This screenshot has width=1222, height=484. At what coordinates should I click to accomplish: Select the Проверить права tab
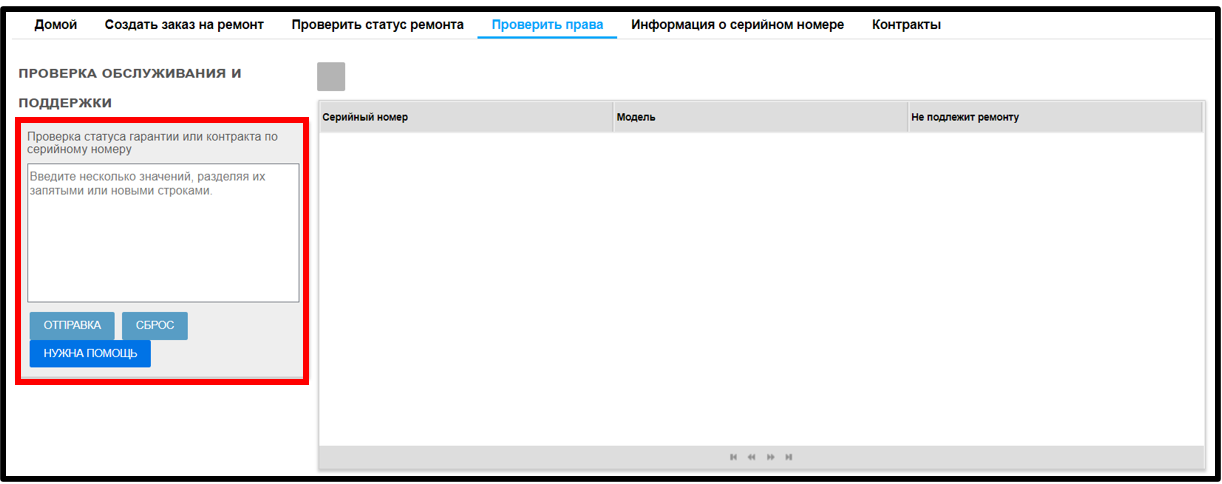[547, 24]
